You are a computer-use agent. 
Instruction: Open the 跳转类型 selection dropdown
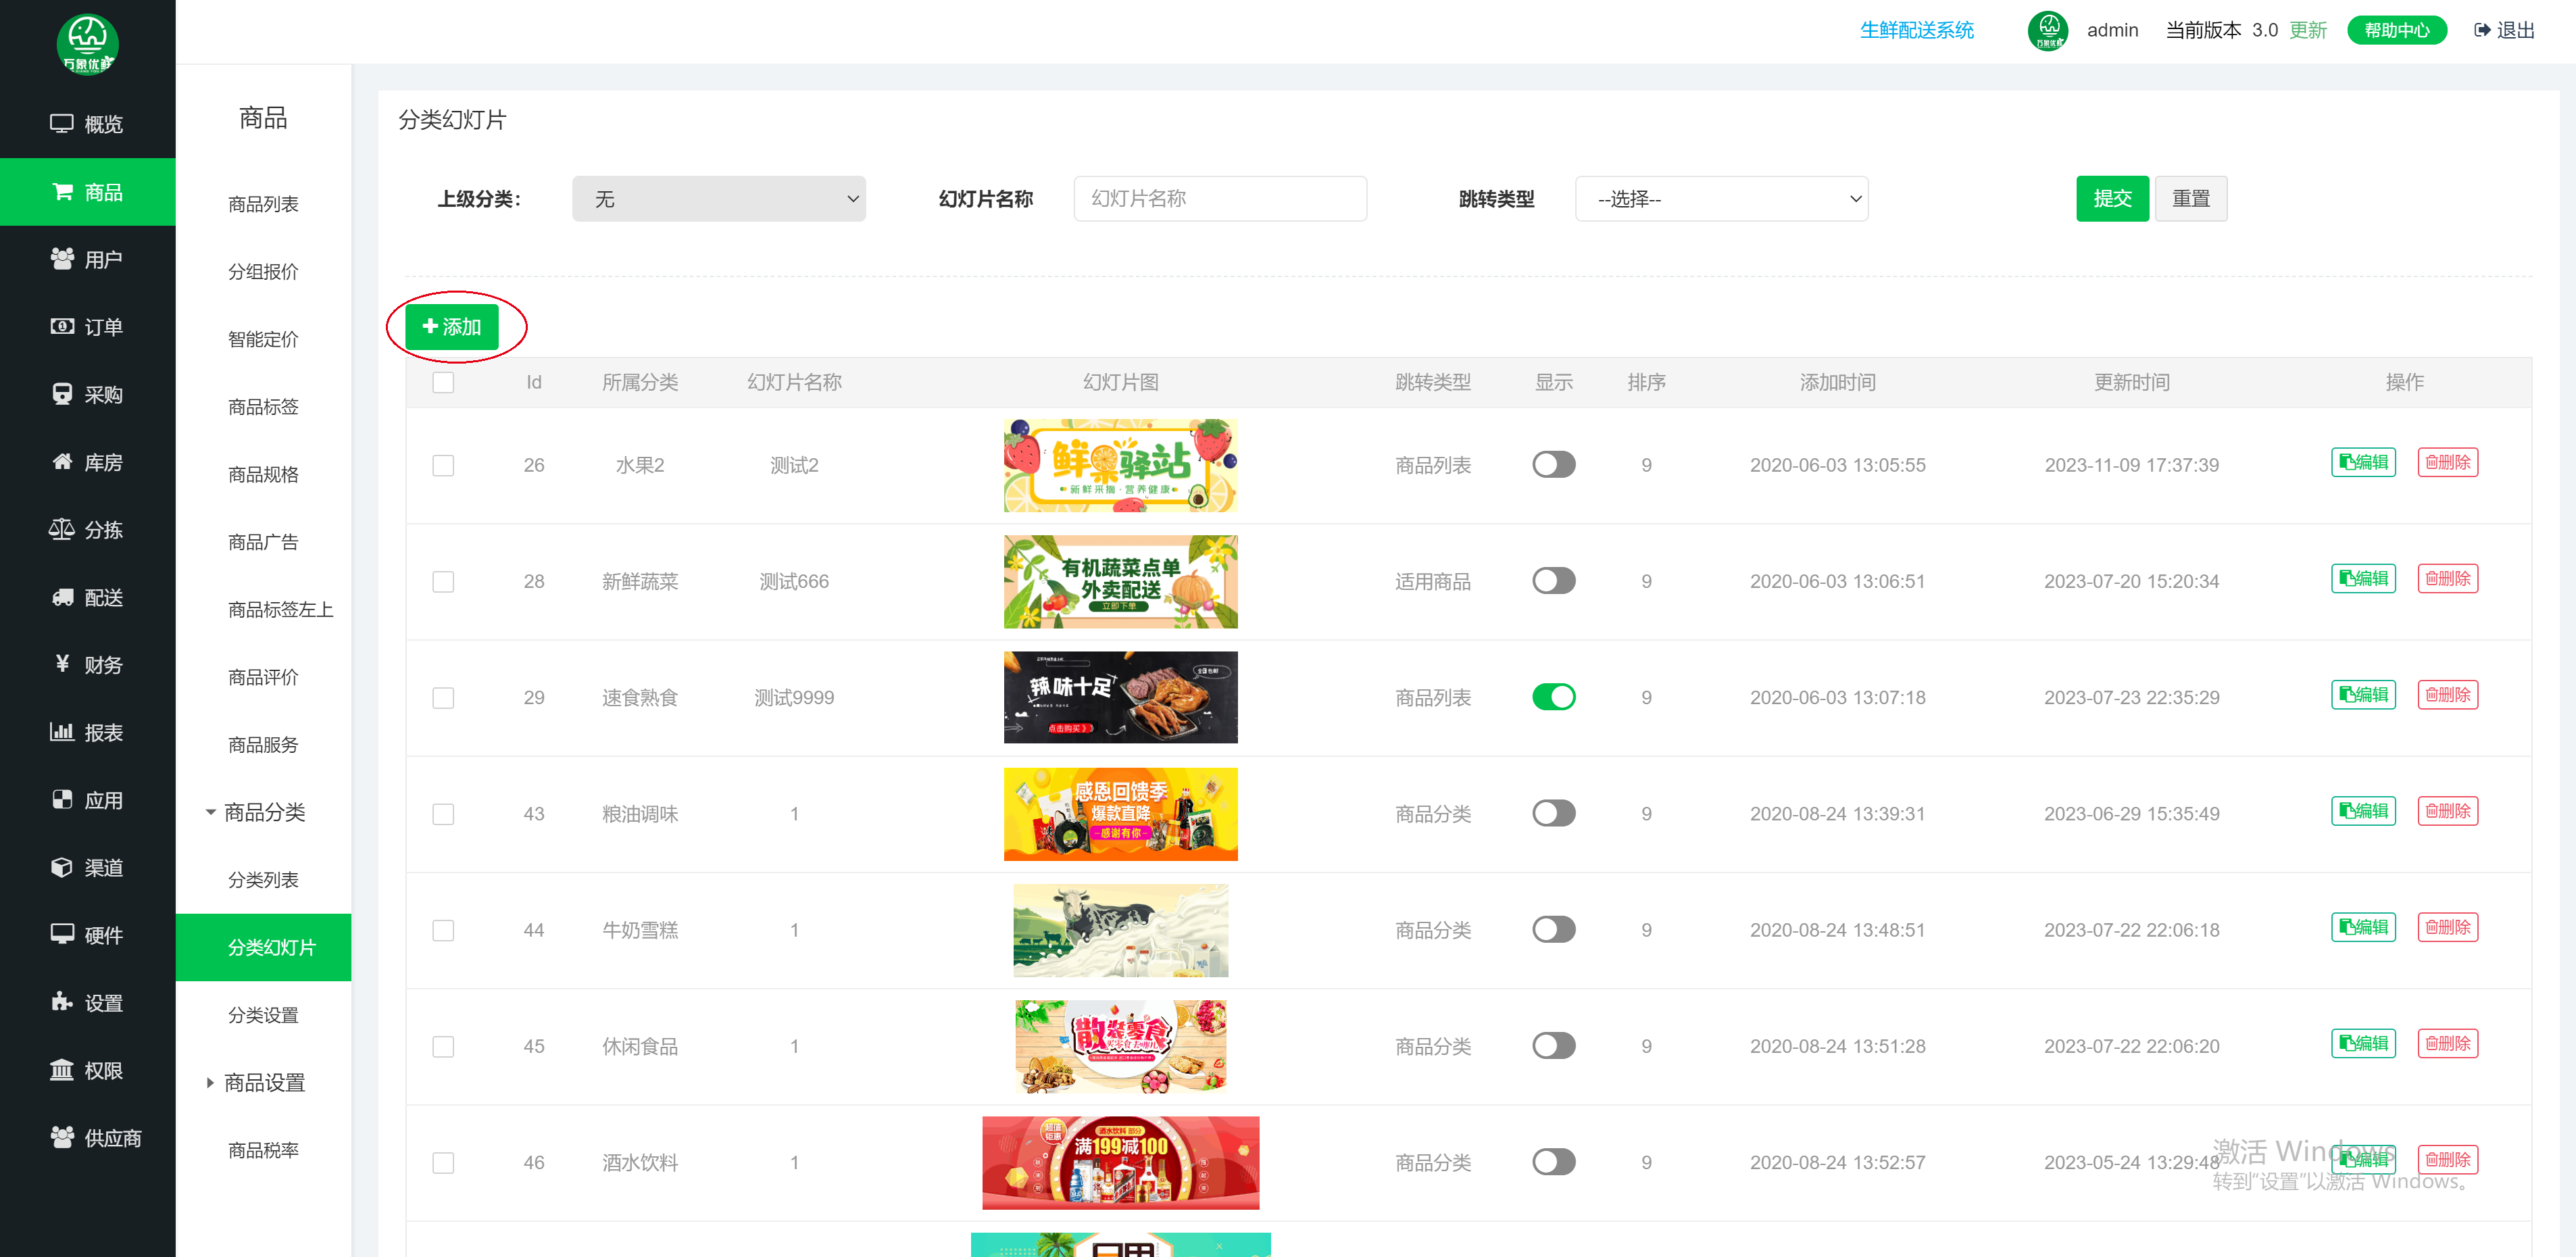coord(1721,198)
